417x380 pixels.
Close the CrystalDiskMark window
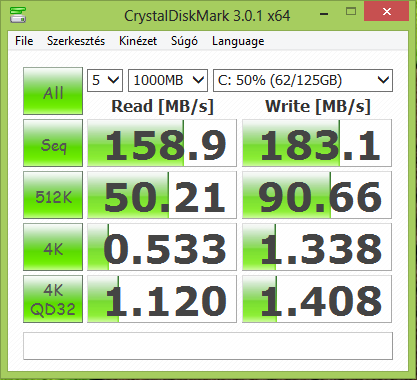click(x=387, y=12)
